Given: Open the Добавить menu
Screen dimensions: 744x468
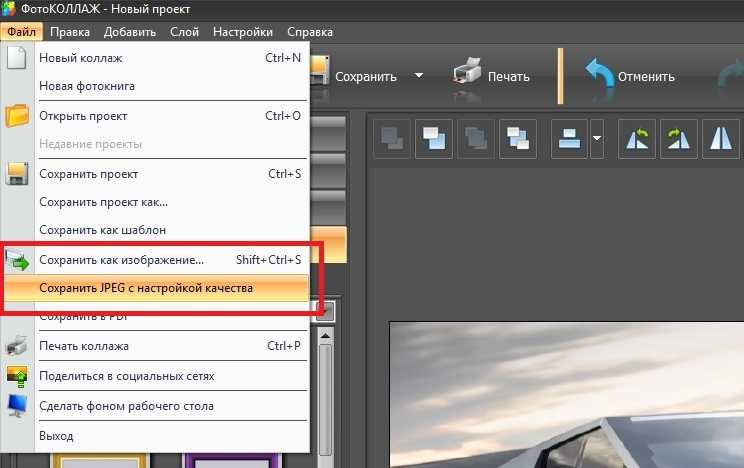Looking at the screenshot, I should coord(130,32).
